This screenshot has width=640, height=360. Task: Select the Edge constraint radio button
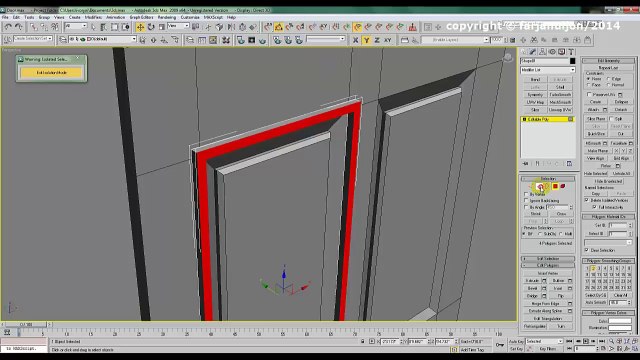[x=609, y=79]
